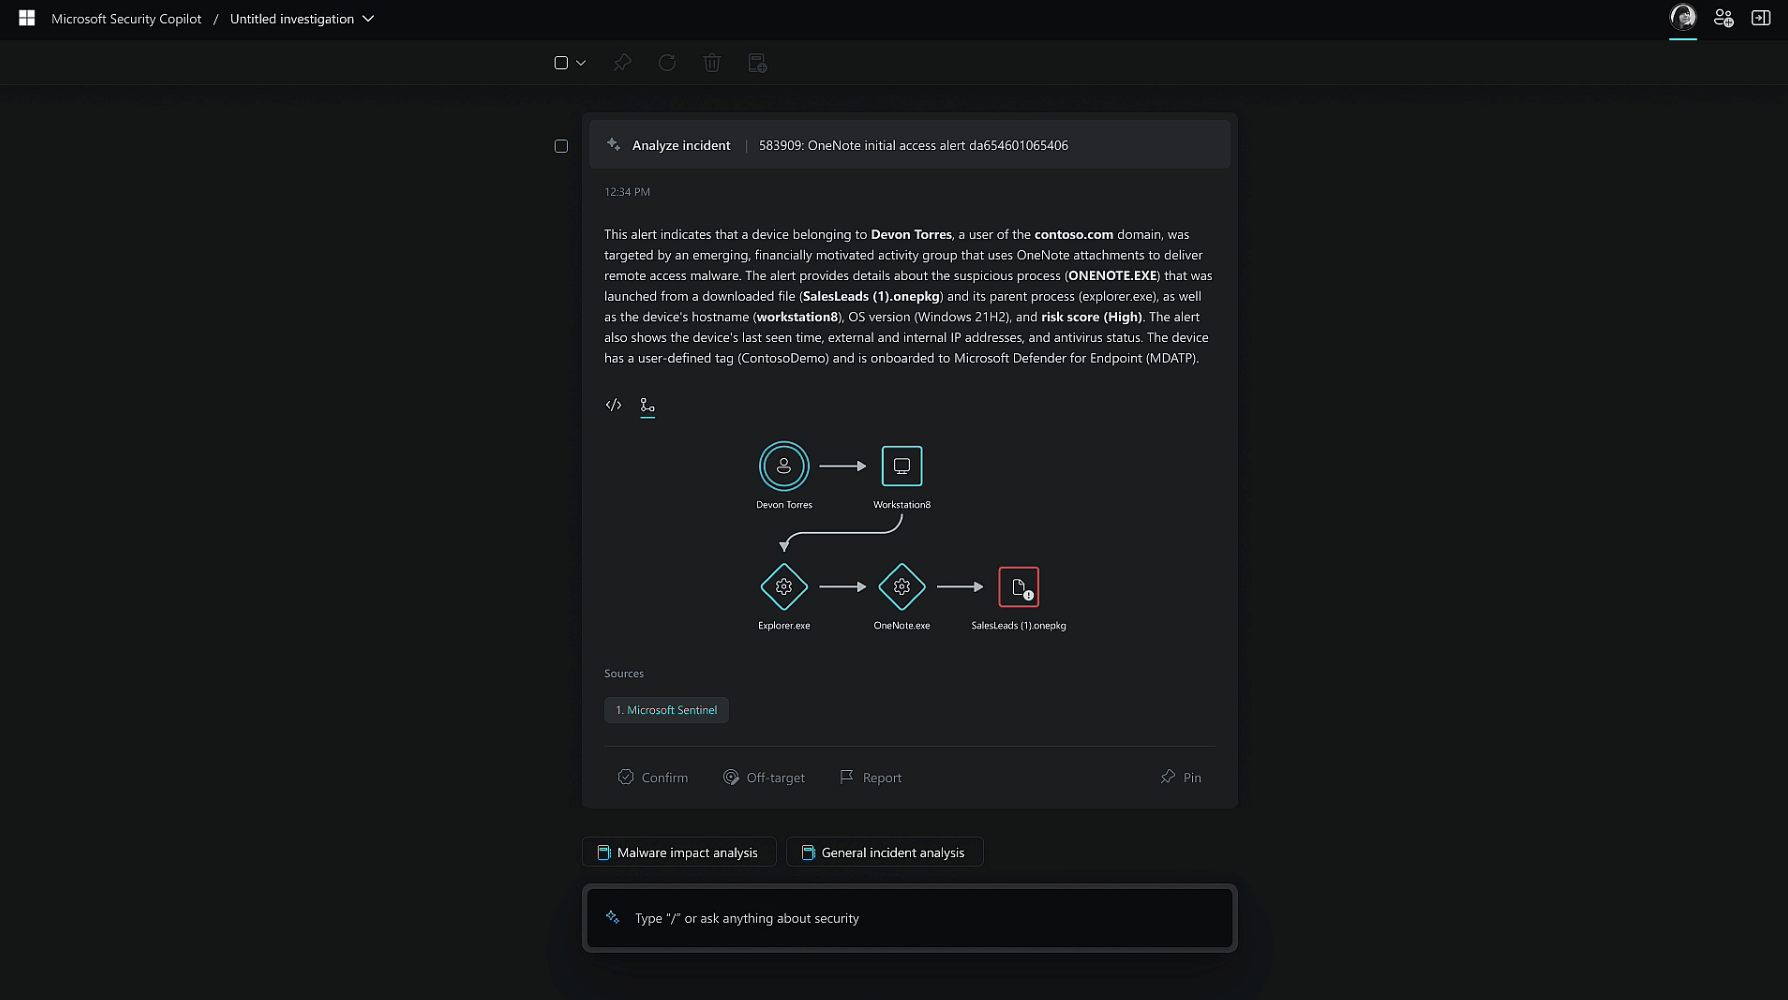Open the Microsoft Sentinel source entry
Image resolution: width=1788 pixels, height=1000 pixels.
tap(666, 710)
